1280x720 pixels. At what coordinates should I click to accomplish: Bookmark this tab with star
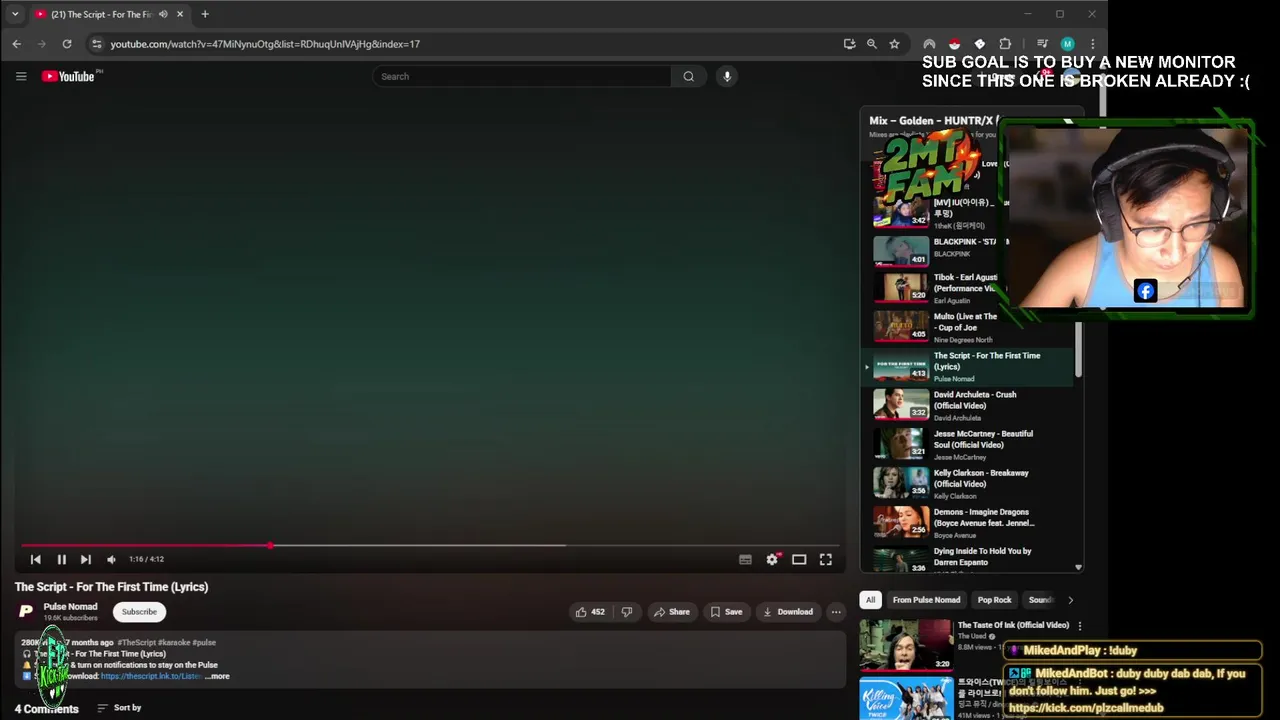coord(894,44)
